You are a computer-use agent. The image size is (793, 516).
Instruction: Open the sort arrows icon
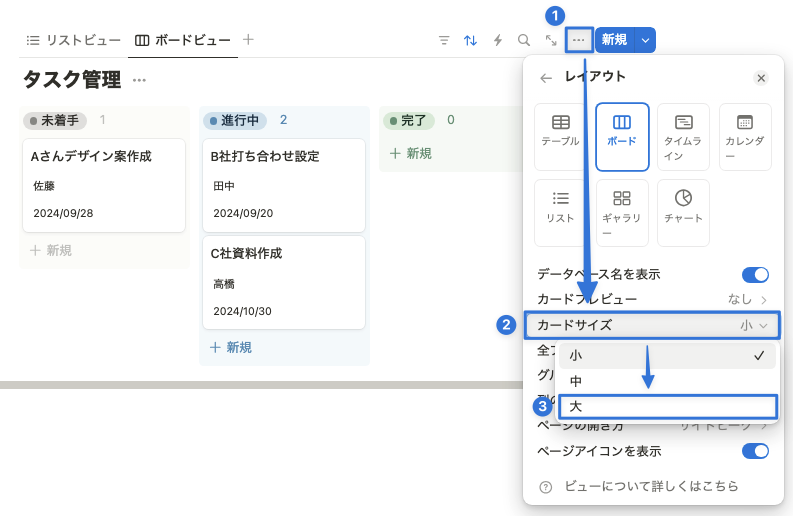click(470, 40)
